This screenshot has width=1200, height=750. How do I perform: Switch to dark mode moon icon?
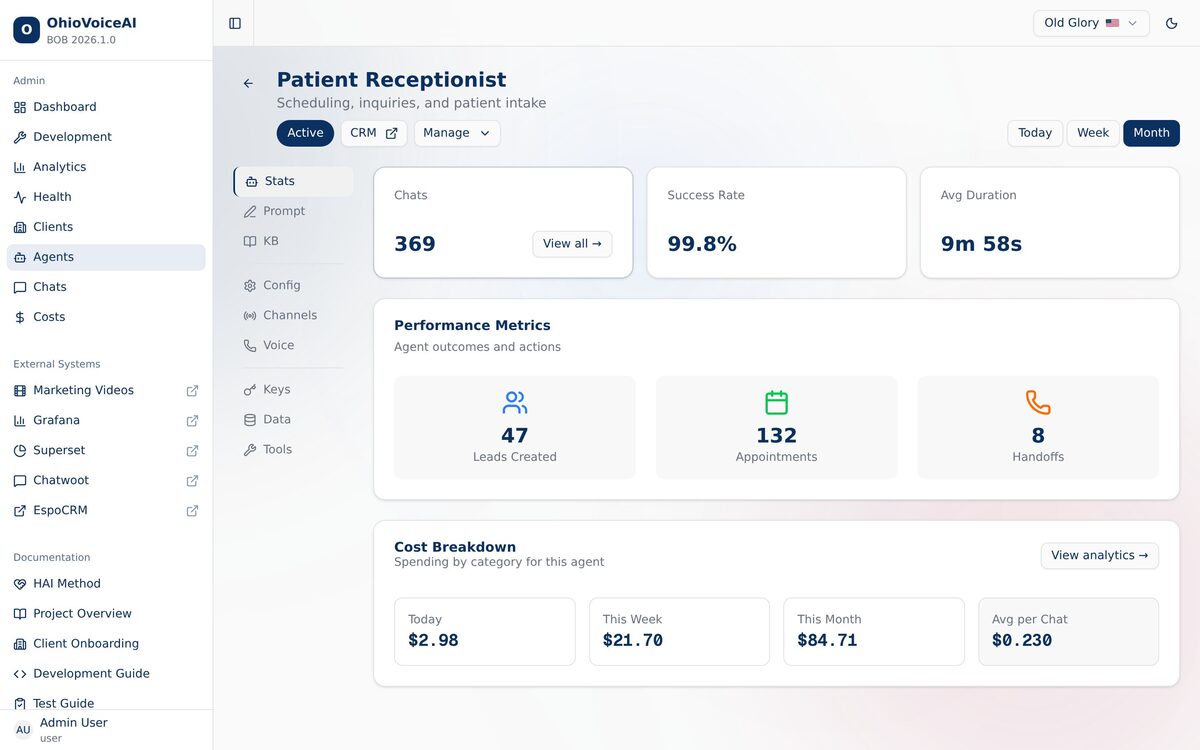(x=1172, y=23)
